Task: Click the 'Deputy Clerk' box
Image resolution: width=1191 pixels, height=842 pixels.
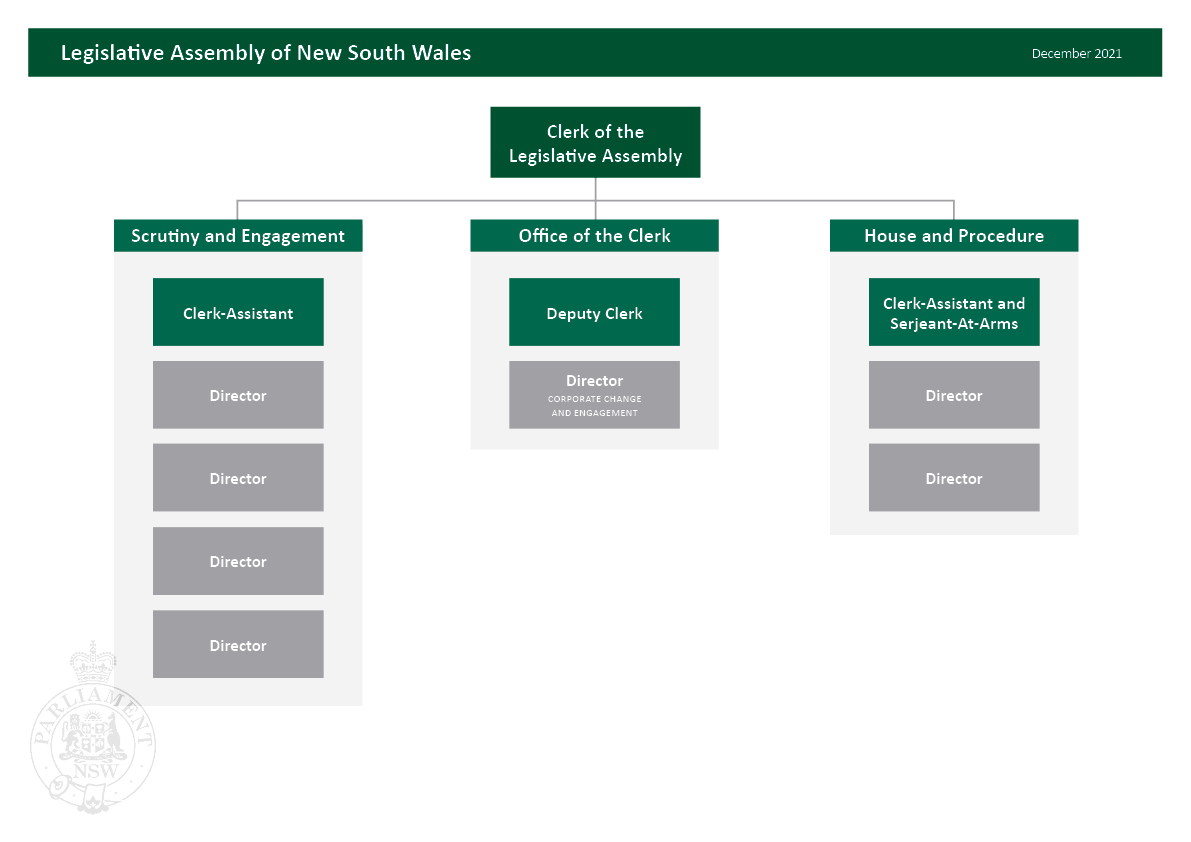Action: point(594,312)
